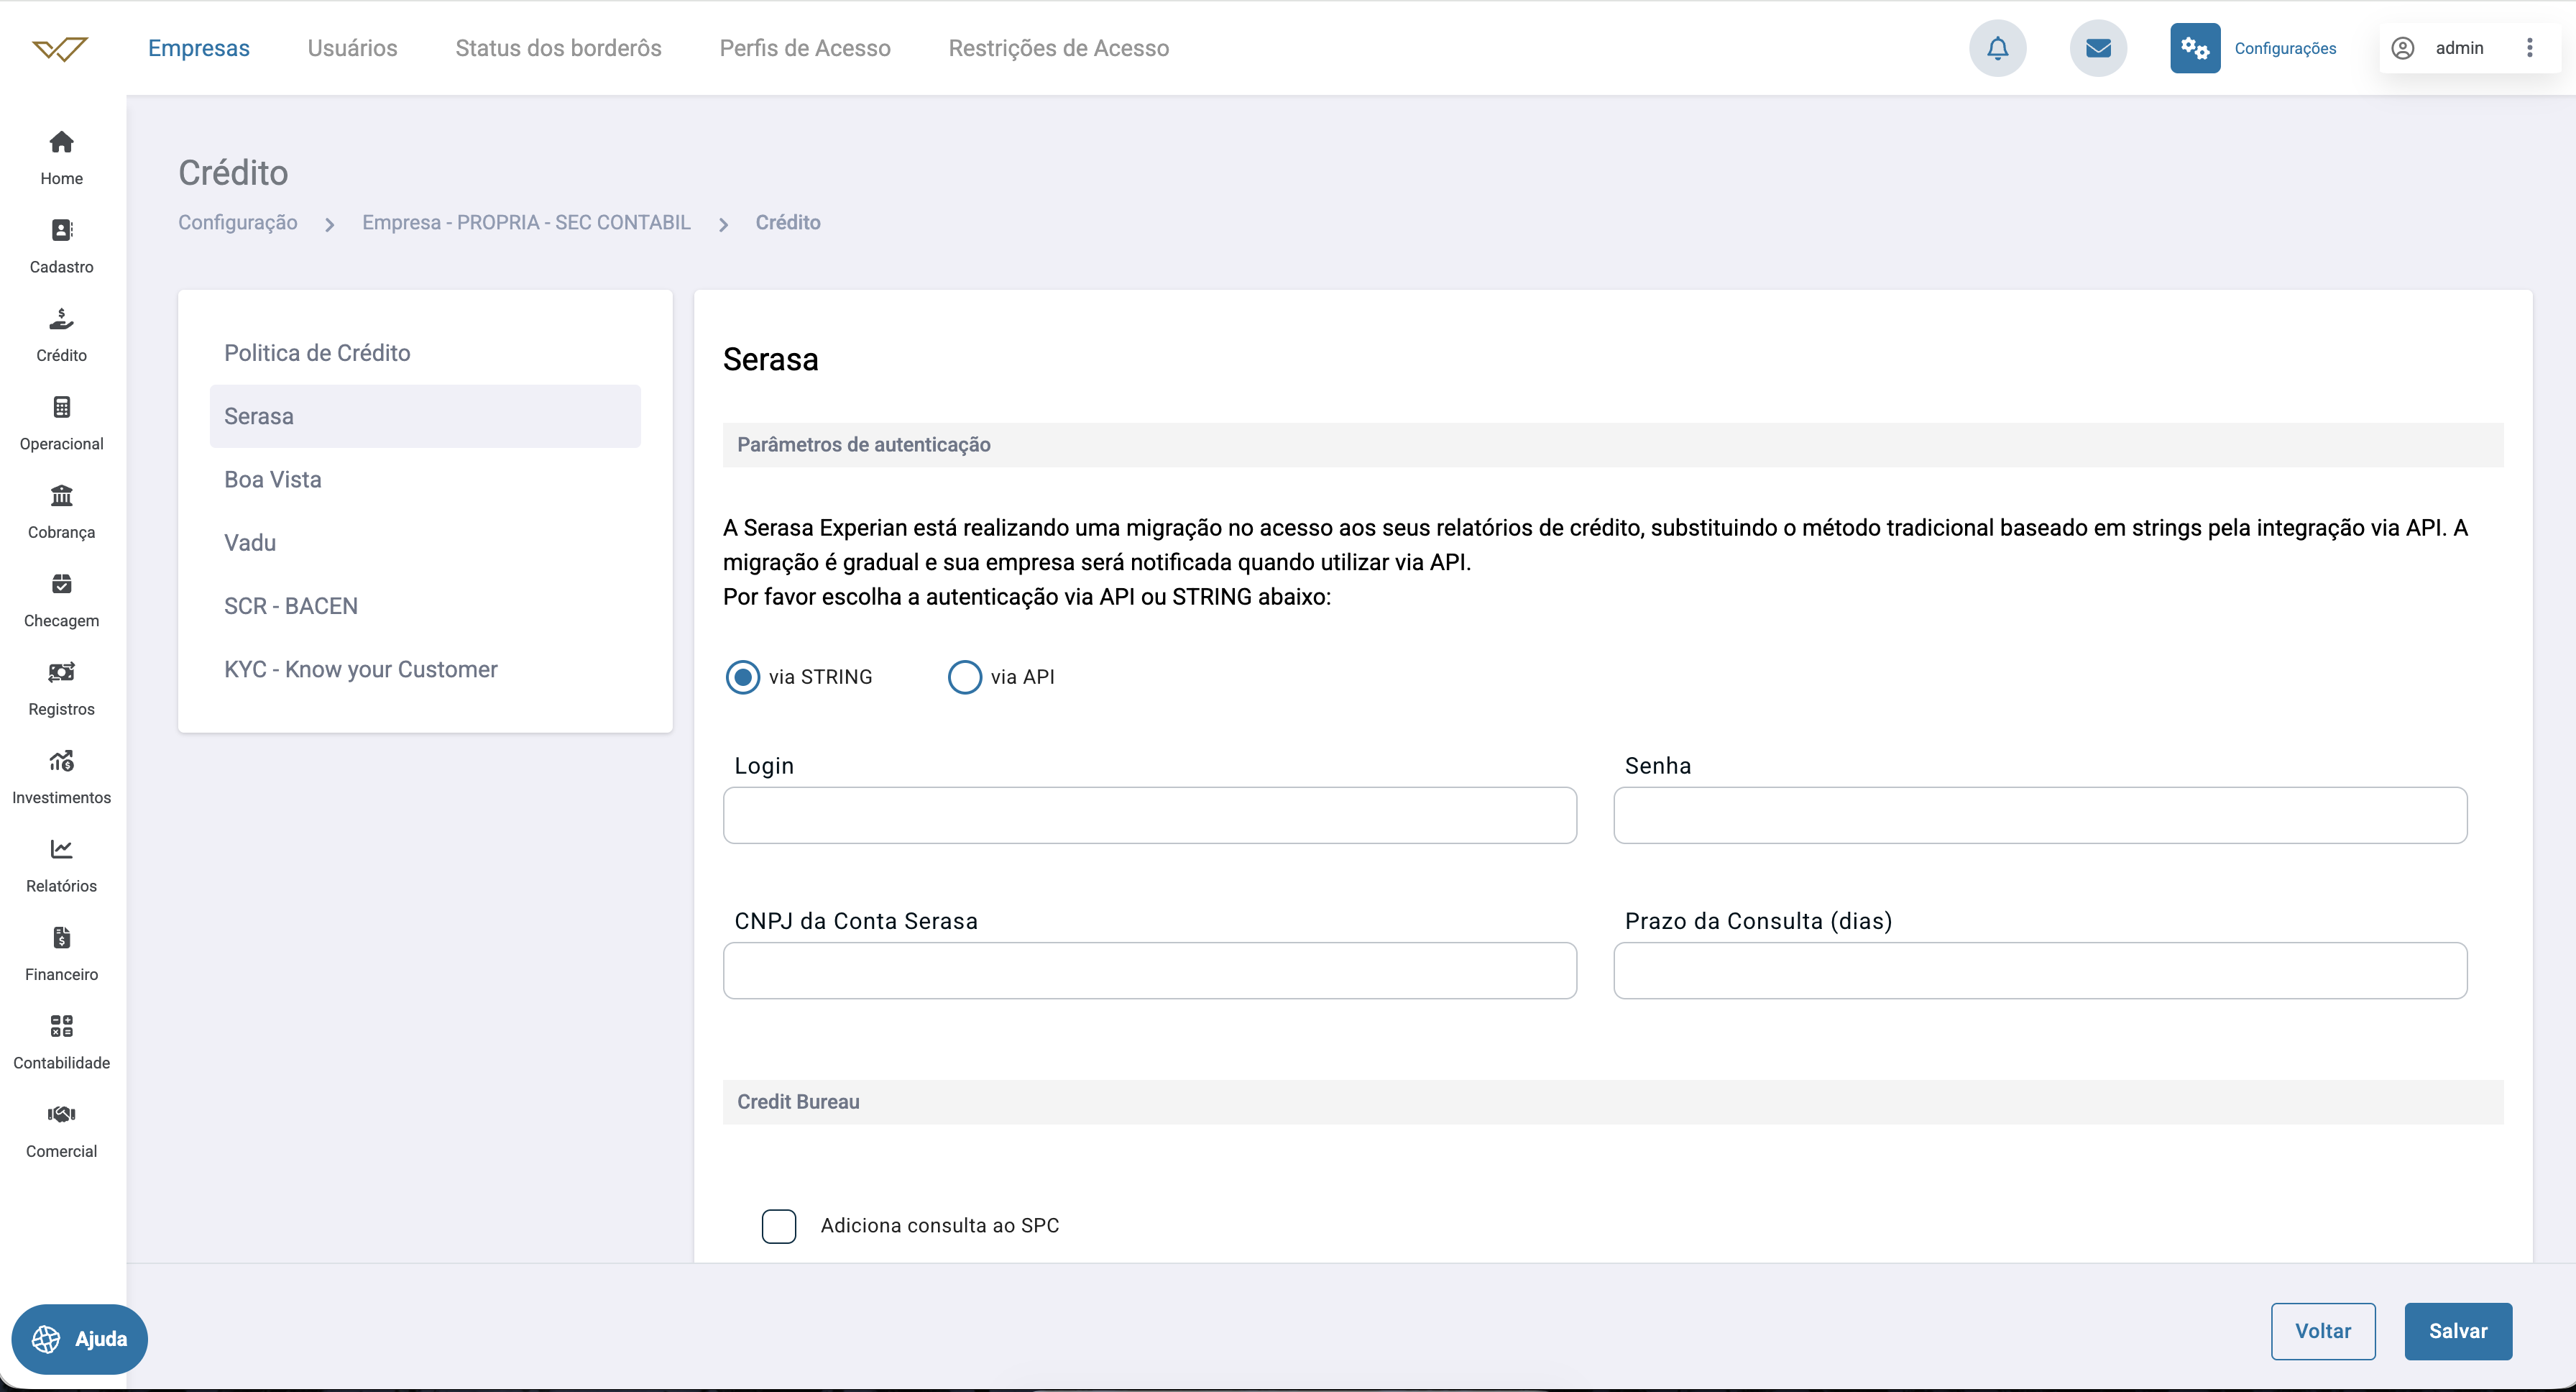This screenshot has width=2576, height=1392.
Task: Select Boa Vista in the side menu
Action: [425, 480]
